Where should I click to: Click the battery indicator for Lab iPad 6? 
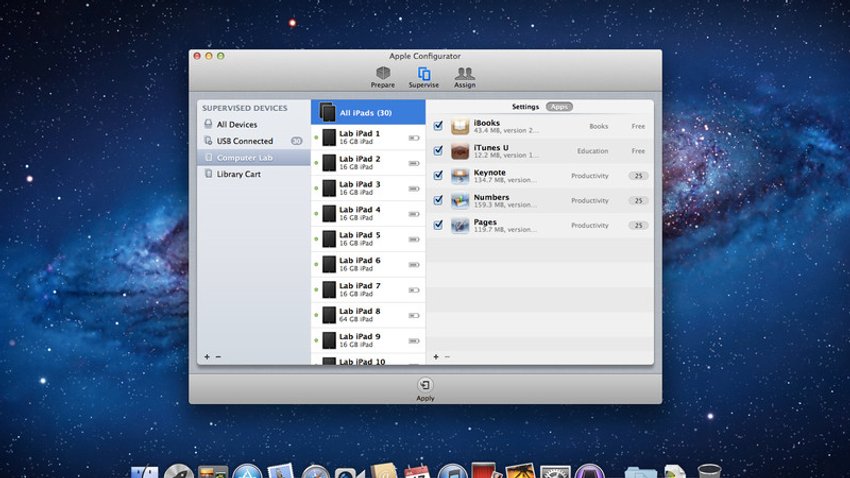tap(414, 264)
